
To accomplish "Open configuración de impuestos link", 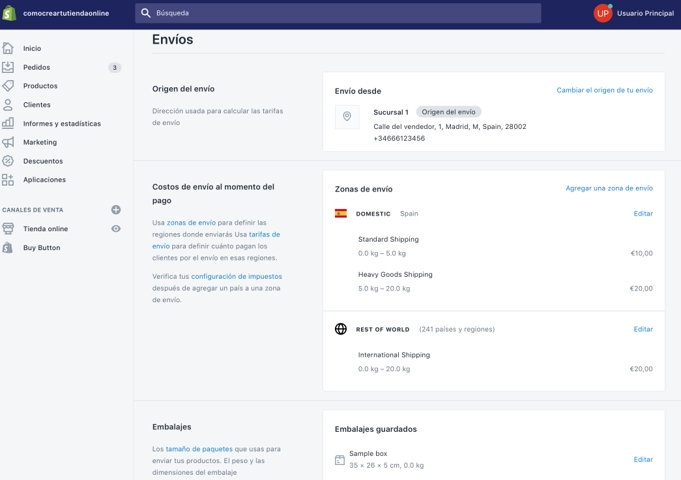I will click(x=236, y=276).
